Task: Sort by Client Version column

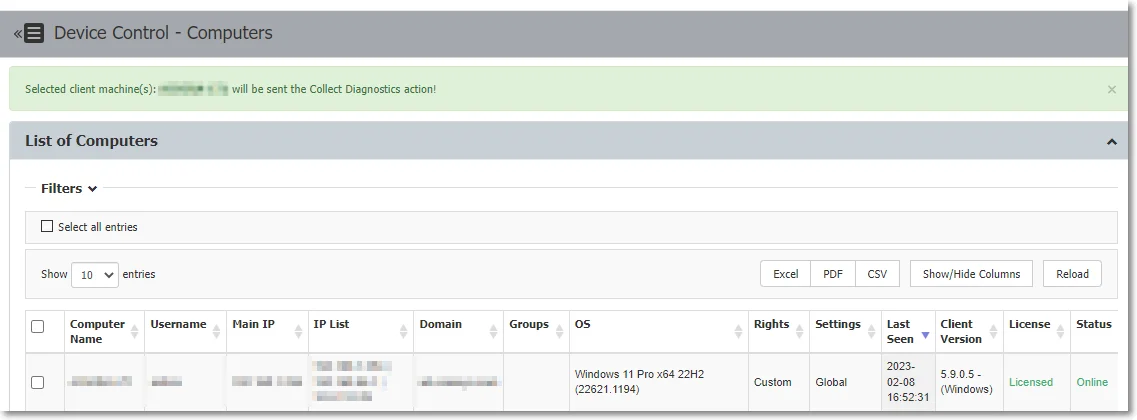Action: 969,332
